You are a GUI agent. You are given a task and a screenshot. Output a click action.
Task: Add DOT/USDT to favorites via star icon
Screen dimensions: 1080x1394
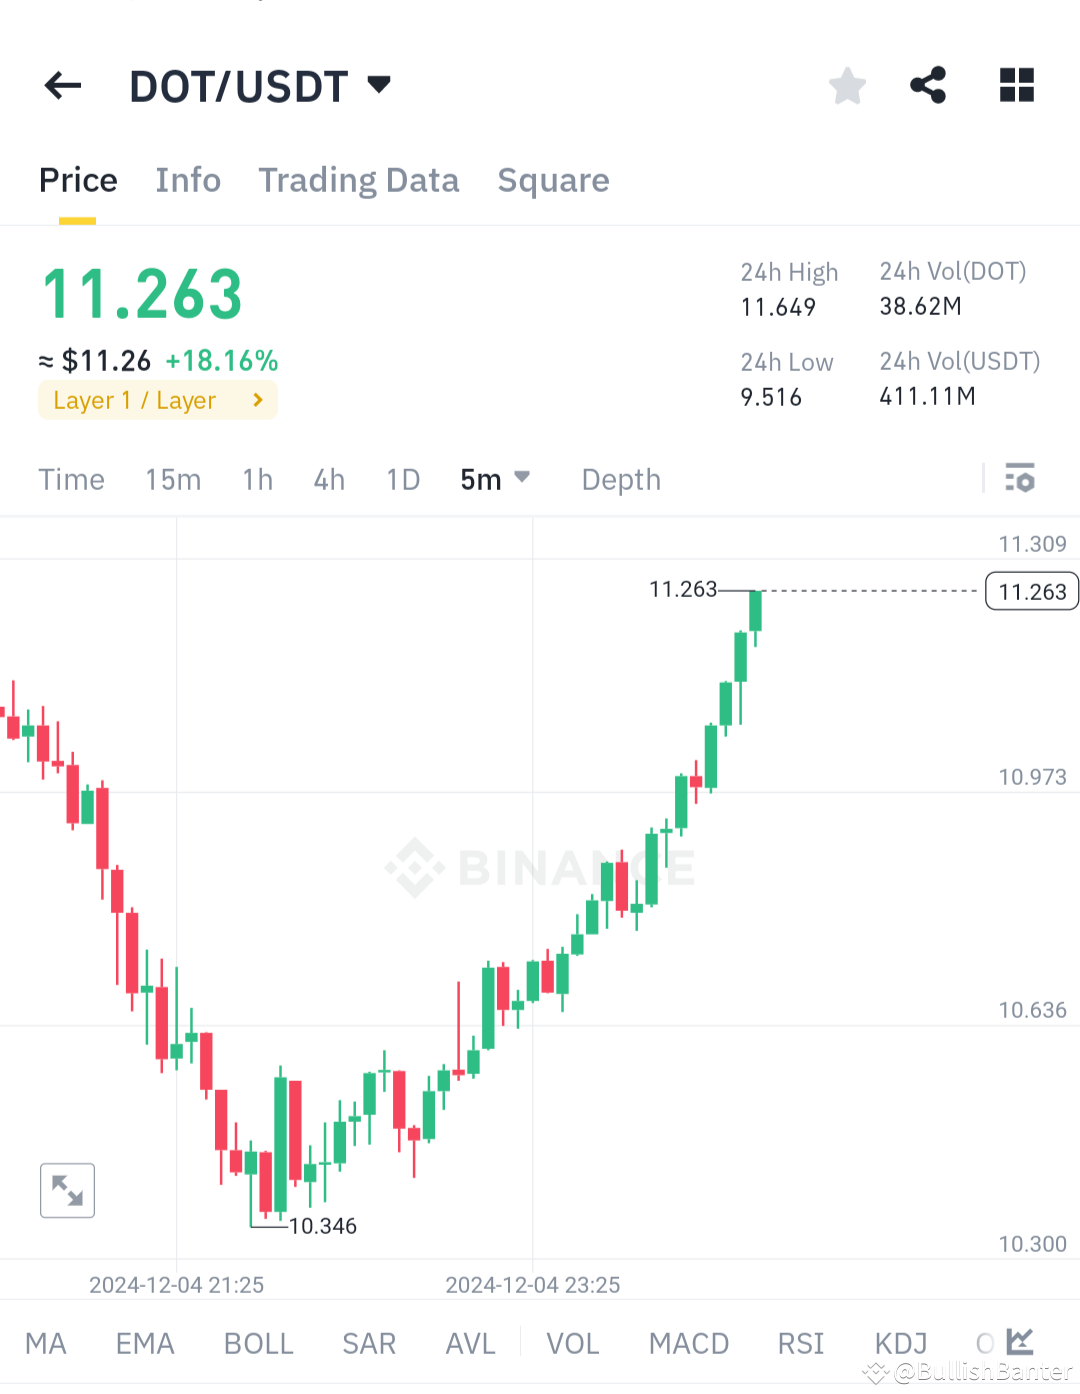847,86
